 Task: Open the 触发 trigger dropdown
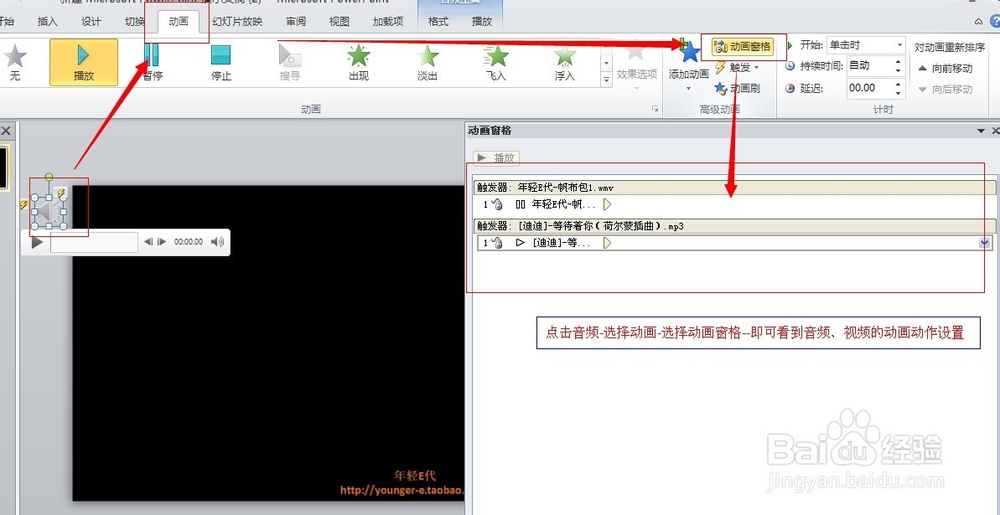coord(737,68)
